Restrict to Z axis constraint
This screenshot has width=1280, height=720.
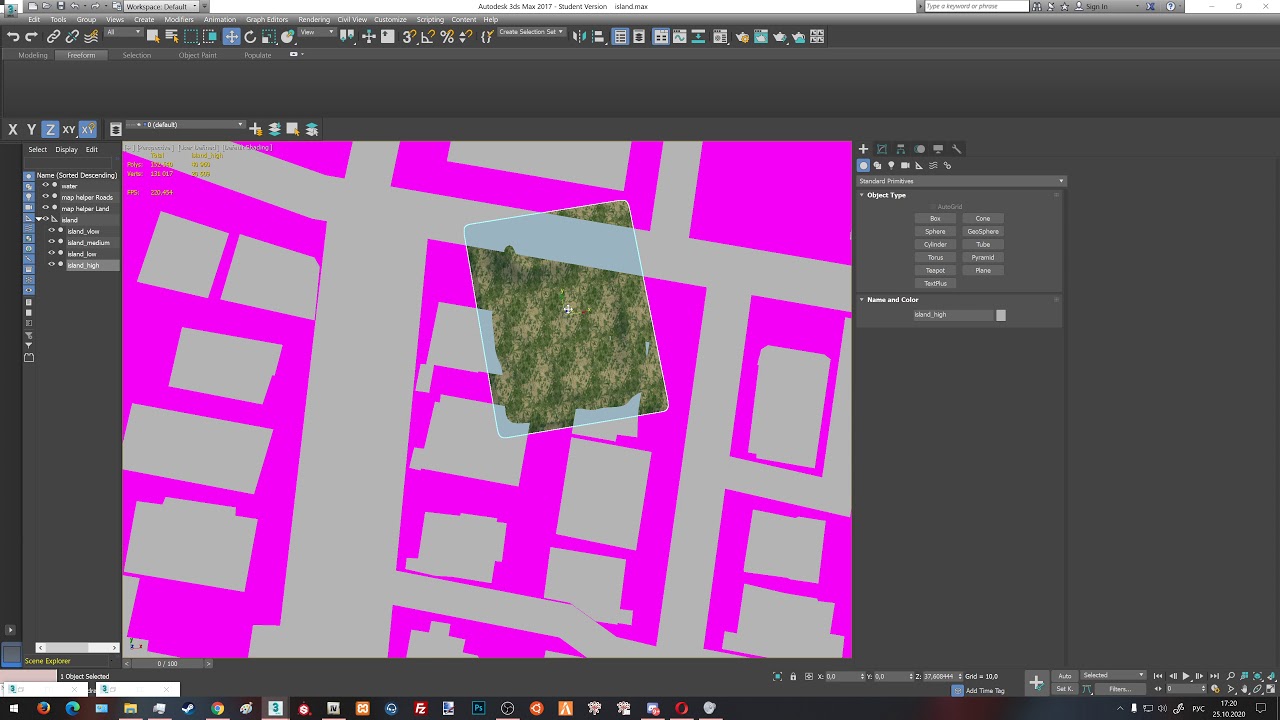pos(49,130)
